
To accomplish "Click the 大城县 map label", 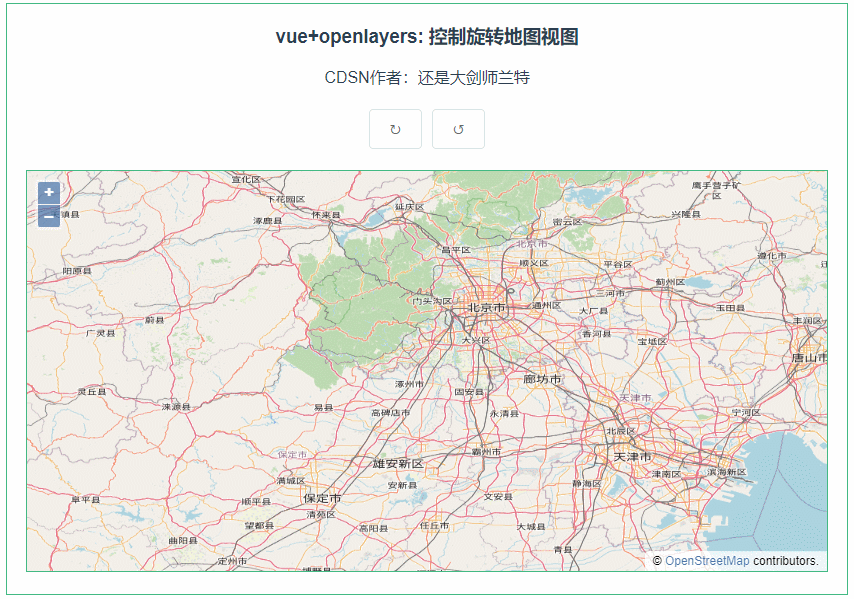I will tap(531, 527).
